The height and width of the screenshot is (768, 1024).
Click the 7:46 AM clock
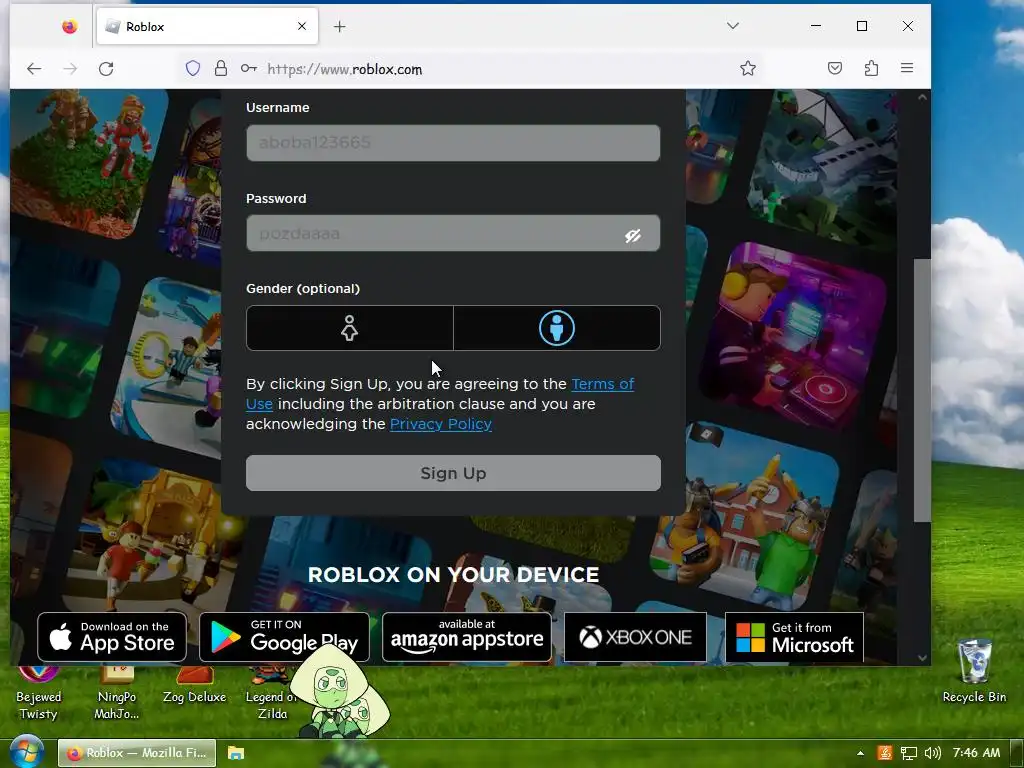pyautogui.click(x=976, y=753)
